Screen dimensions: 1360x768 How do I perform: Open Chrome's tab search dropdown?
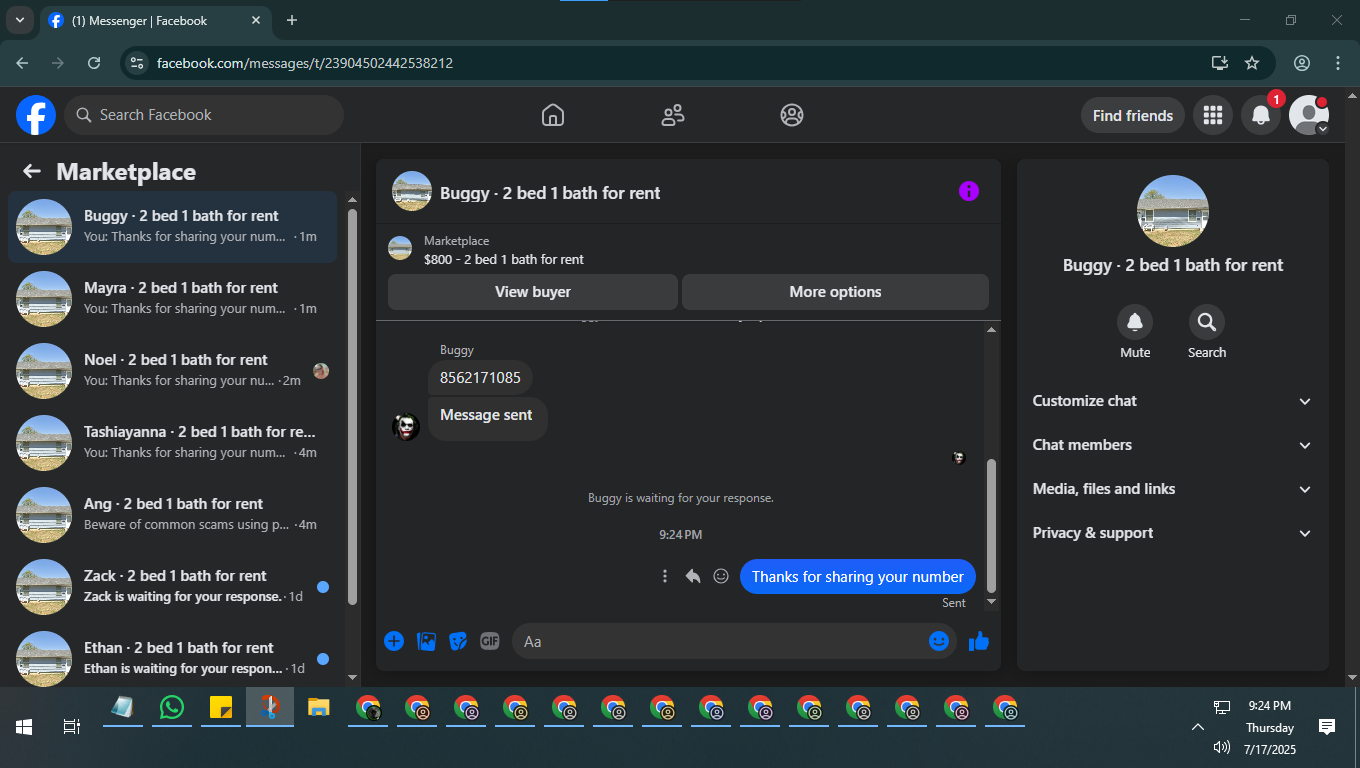coord(20,20)
